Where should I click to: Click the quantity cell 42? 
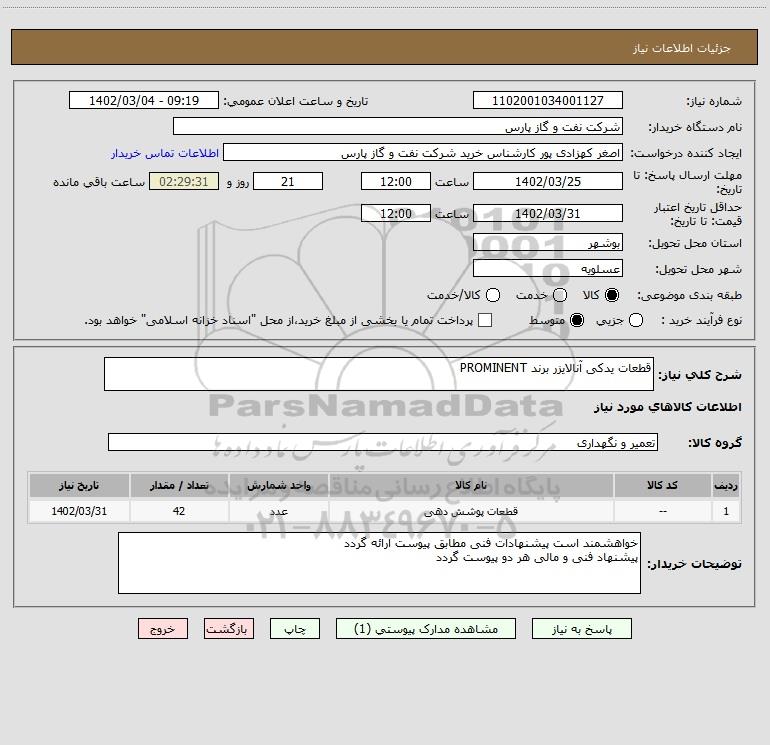point(179,511)
